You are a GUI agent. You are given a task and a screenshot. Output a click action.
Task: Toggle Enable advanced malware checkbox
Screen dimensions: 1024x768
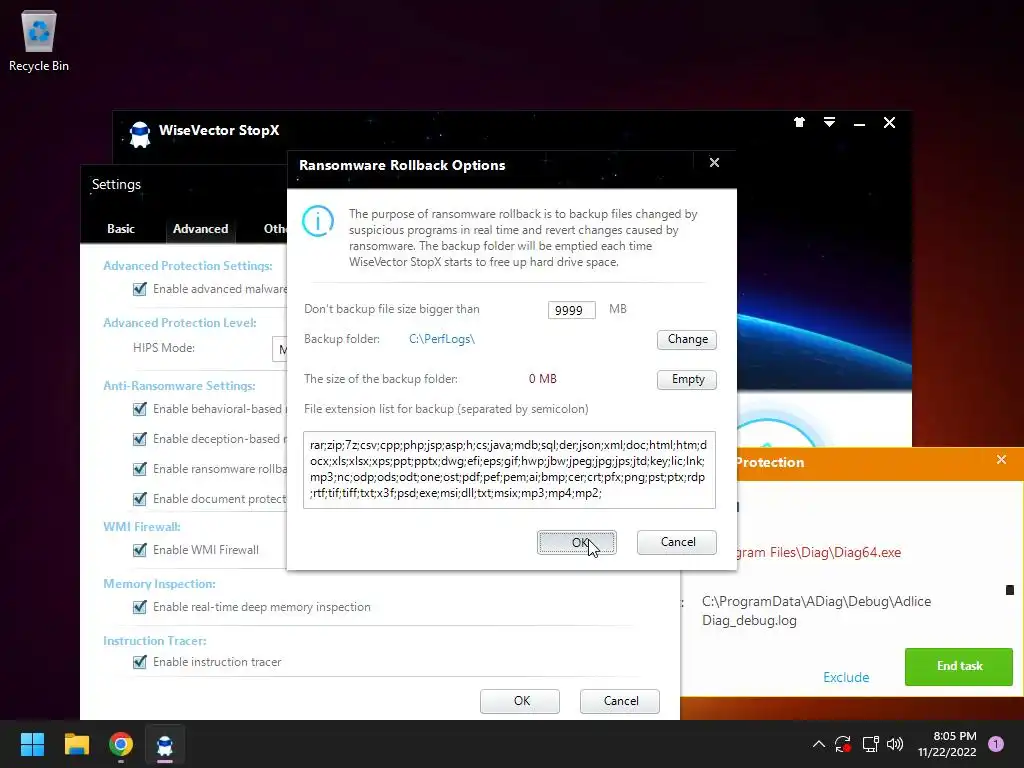click(x=140, y=289)
